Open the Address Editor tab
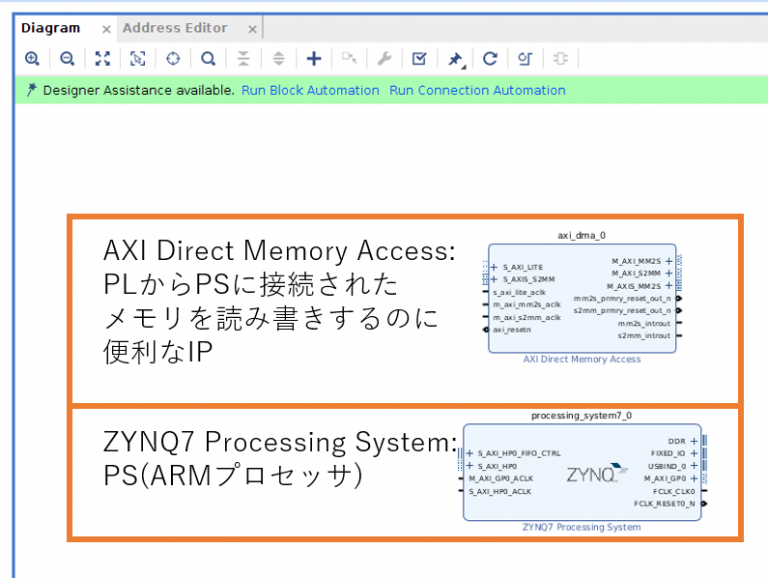 pos(175,28)
